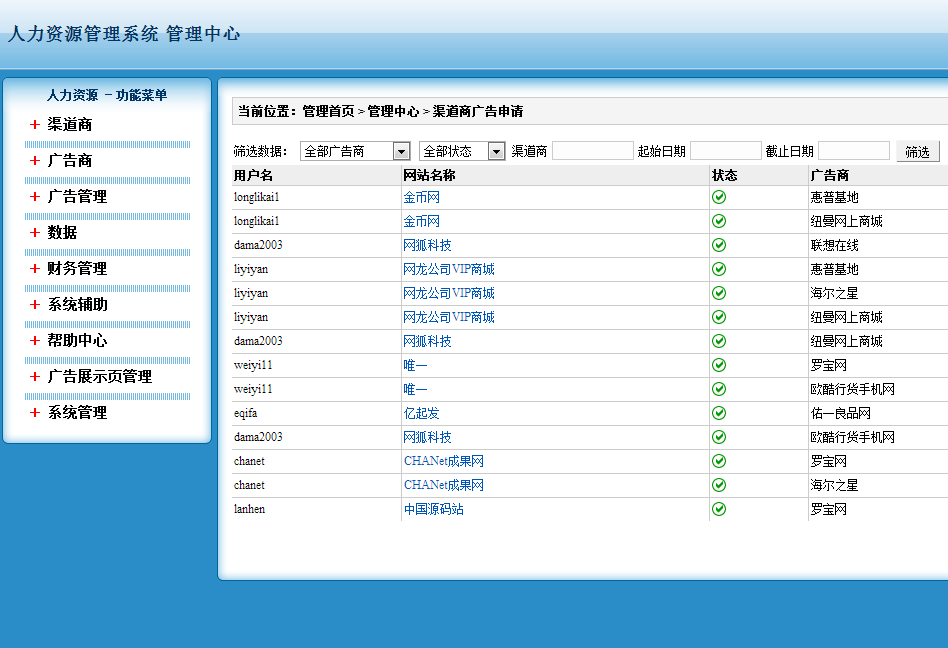Viewport: 948px width, 648px height.
Task: Click green status icon for lanhen row
Action: coord(719,509)
